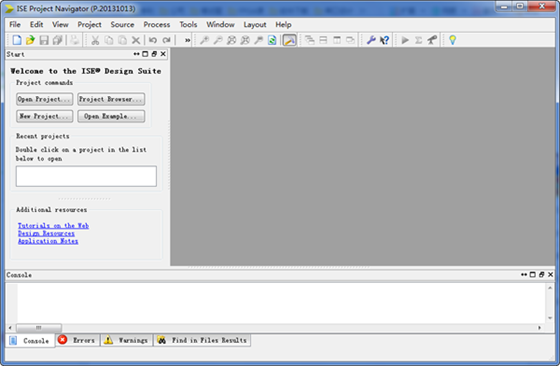The height and width of the screenshot is (366, 560).
Task: Click the light bulb tips icon
Action: click(x=452, y=40)
